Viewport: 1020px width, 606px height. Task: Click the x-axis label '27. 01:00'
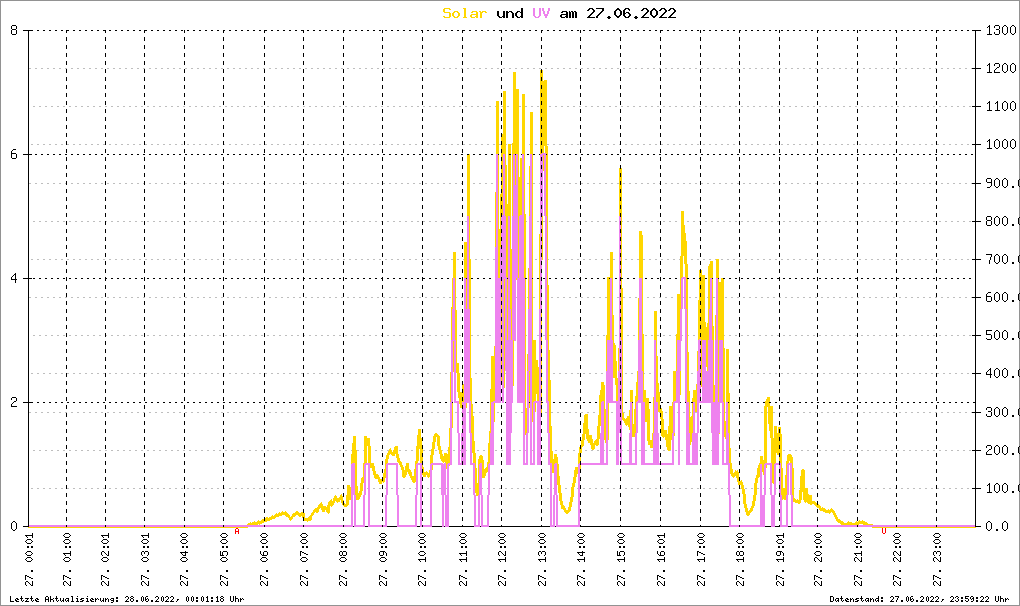67,560
